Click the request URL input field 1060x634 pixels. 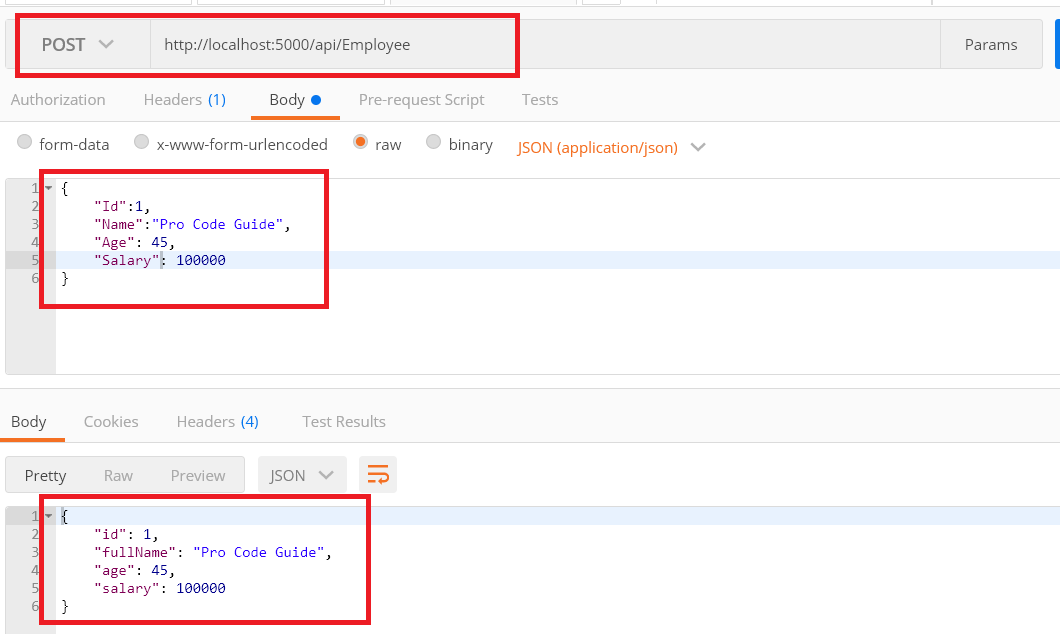(540, 45)
